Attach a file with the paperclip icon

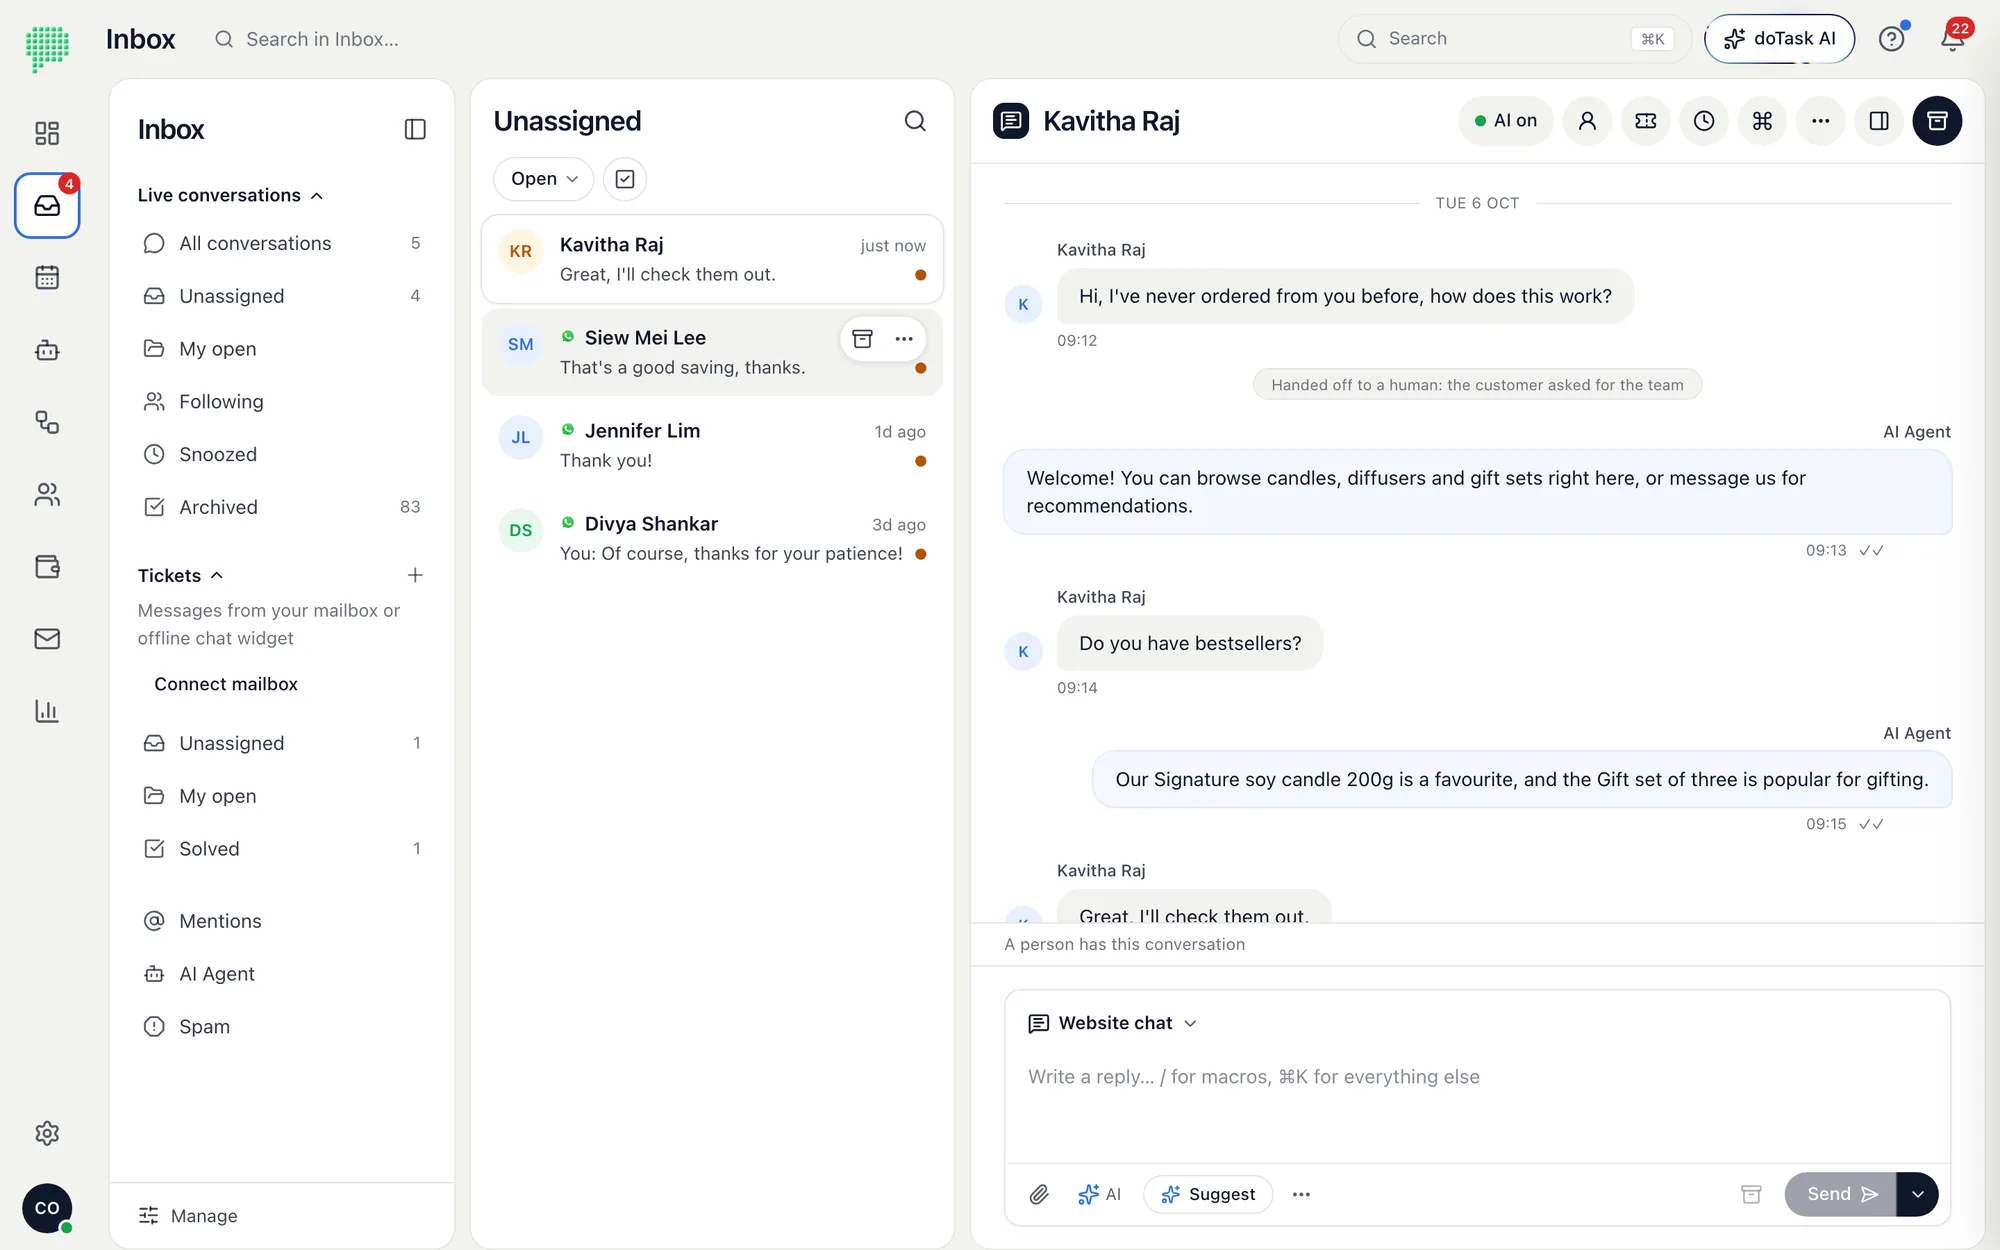click(x=1039, y=1194)
